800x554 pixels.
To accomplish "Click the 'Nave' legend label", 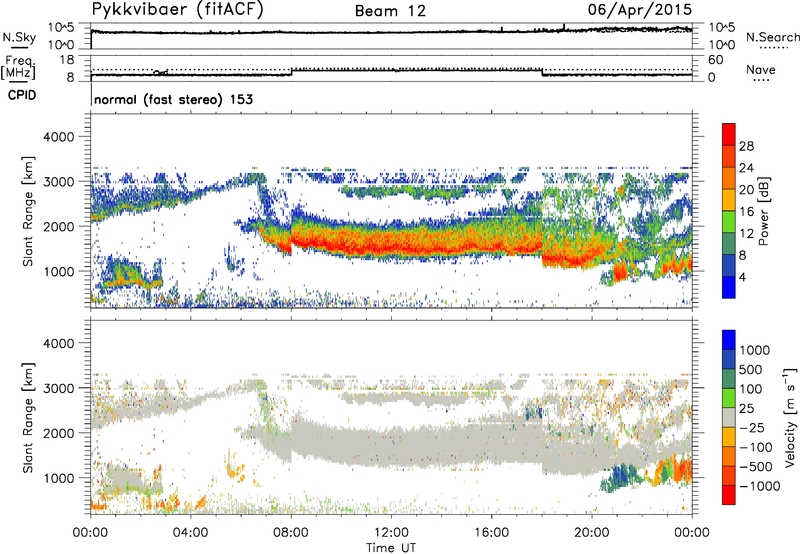I will (761, 69).
